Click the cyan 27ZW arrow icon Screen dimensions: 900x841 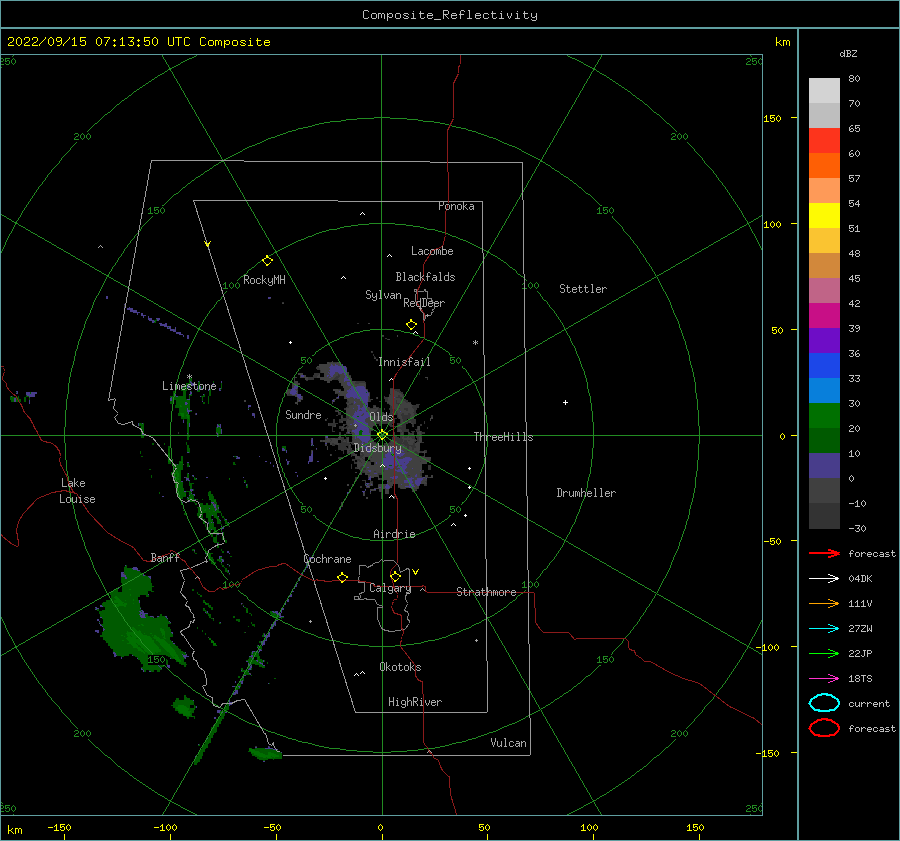[824, 629]
